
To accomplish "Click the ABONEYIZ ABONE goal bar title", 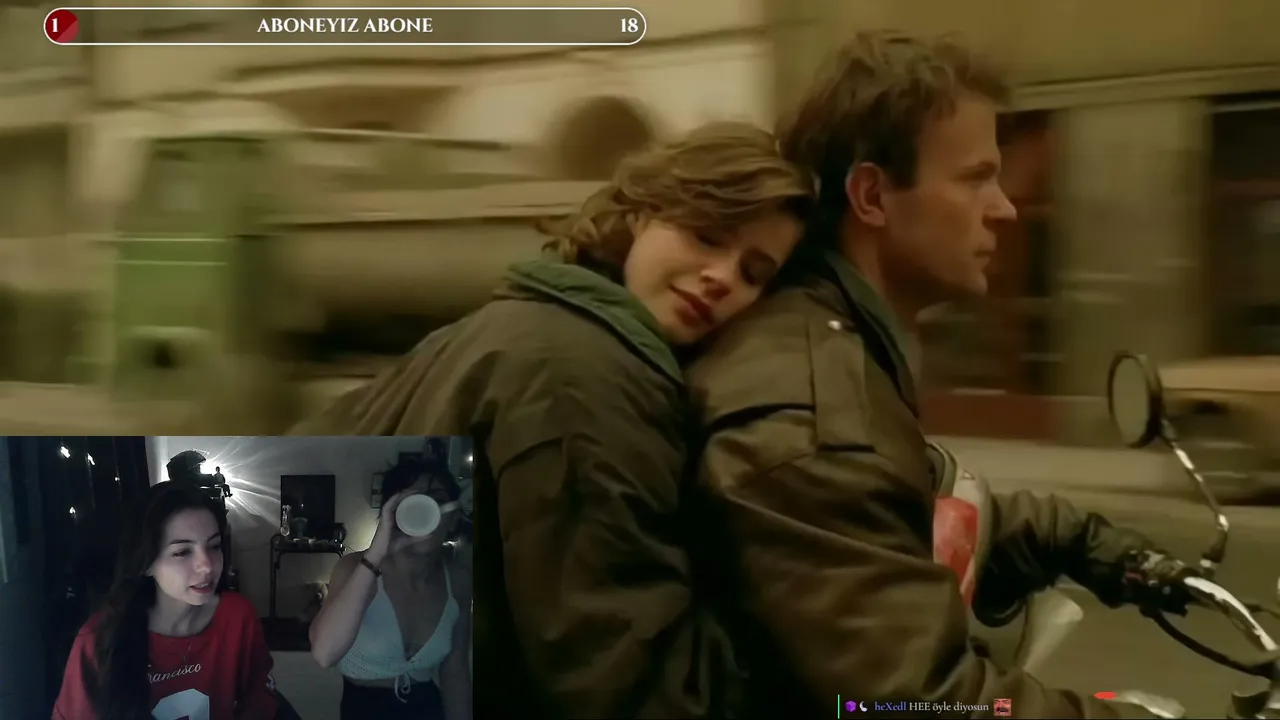I will click(x=345, y=26).
